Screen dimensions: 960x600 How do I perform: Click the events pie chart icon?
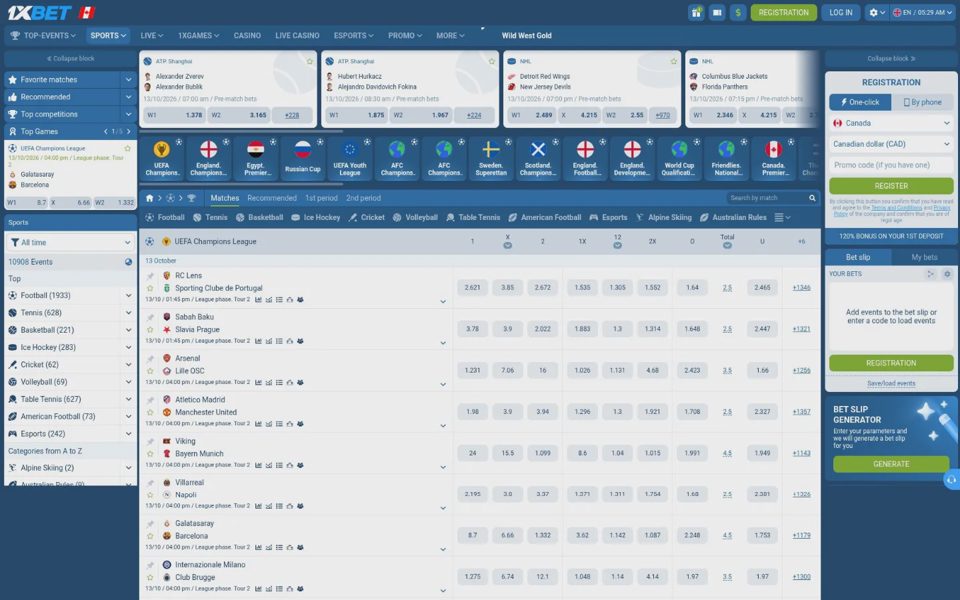(x=129, y=261)
